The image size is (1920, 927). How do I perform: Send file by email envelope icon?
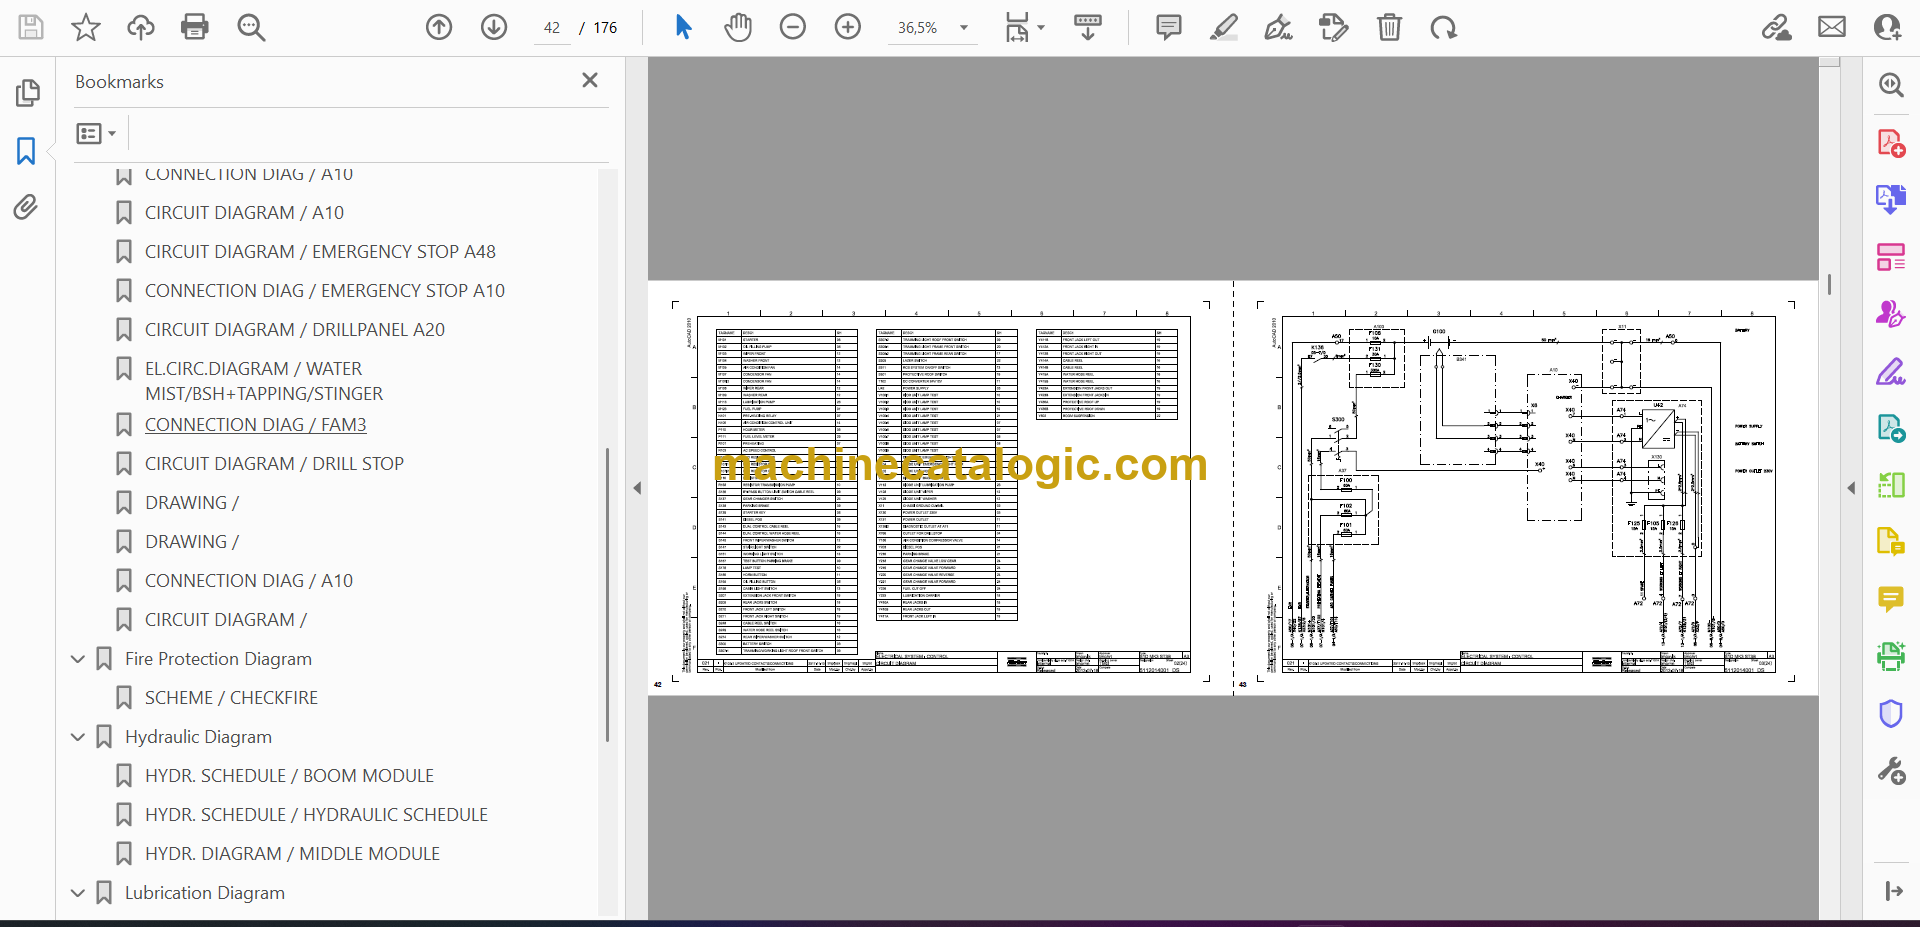[1832, 27]
